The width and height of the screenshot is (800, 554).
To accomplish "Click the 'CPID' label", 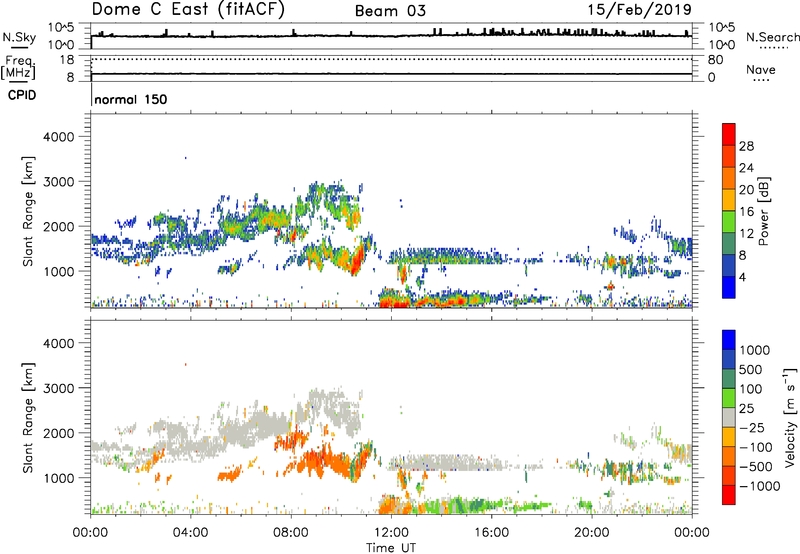I will click(22, 95).
